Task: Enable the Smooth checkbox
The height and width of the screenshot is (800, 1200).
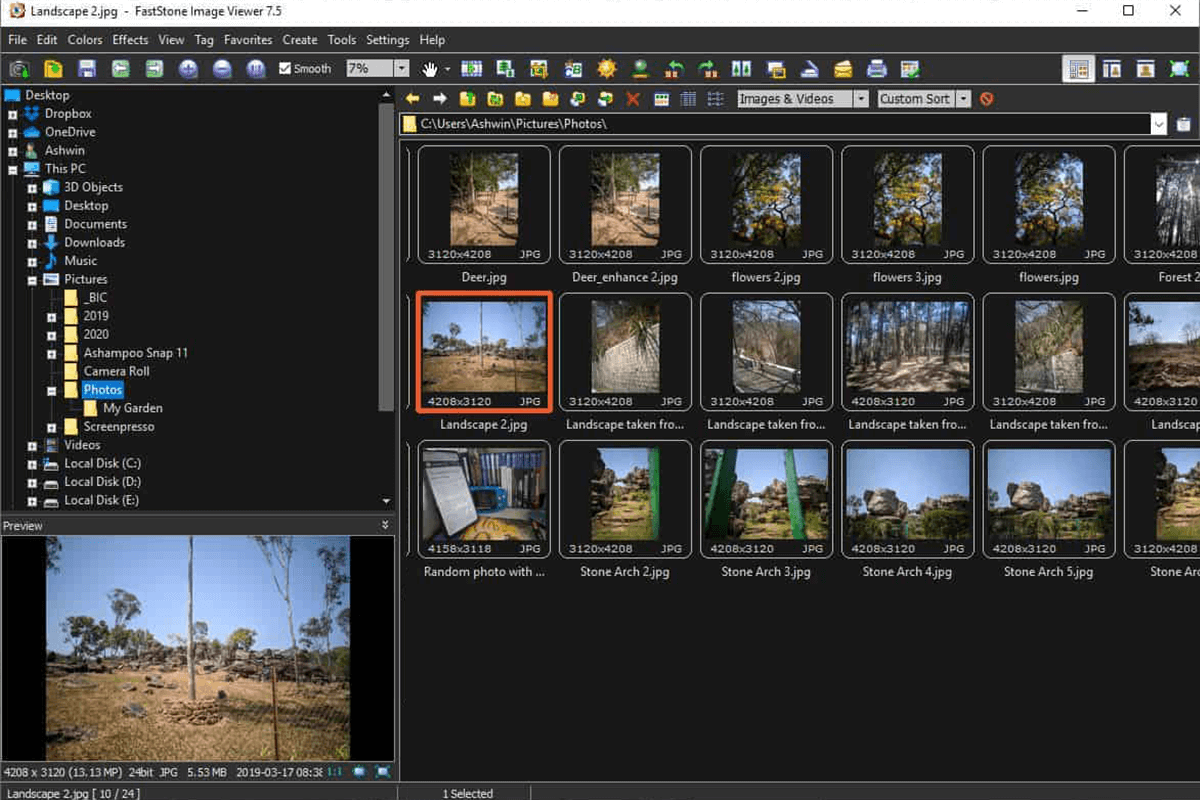Action: [x=287, y=68]
